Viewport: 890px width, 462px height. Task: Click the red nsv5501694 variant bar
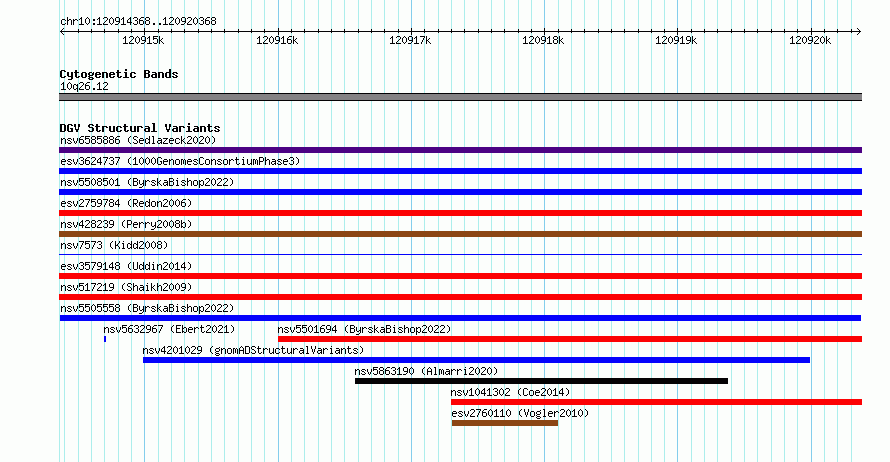[570, 339]
